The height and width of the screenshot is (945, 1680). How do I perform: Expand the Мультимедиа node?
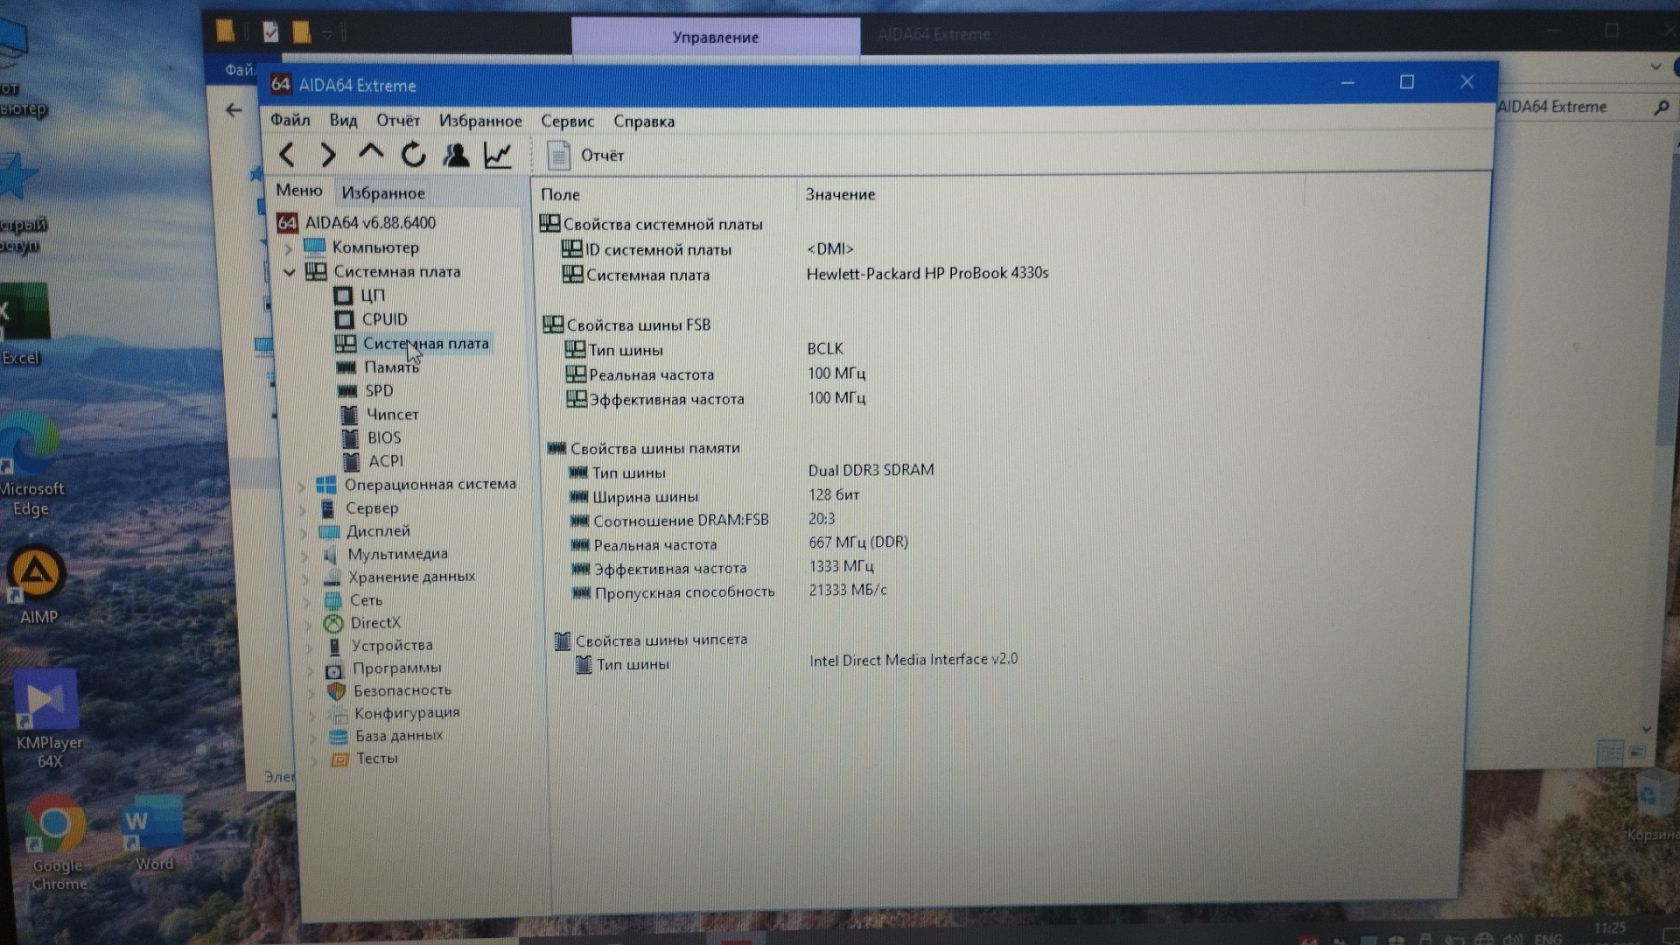[305, 555]
